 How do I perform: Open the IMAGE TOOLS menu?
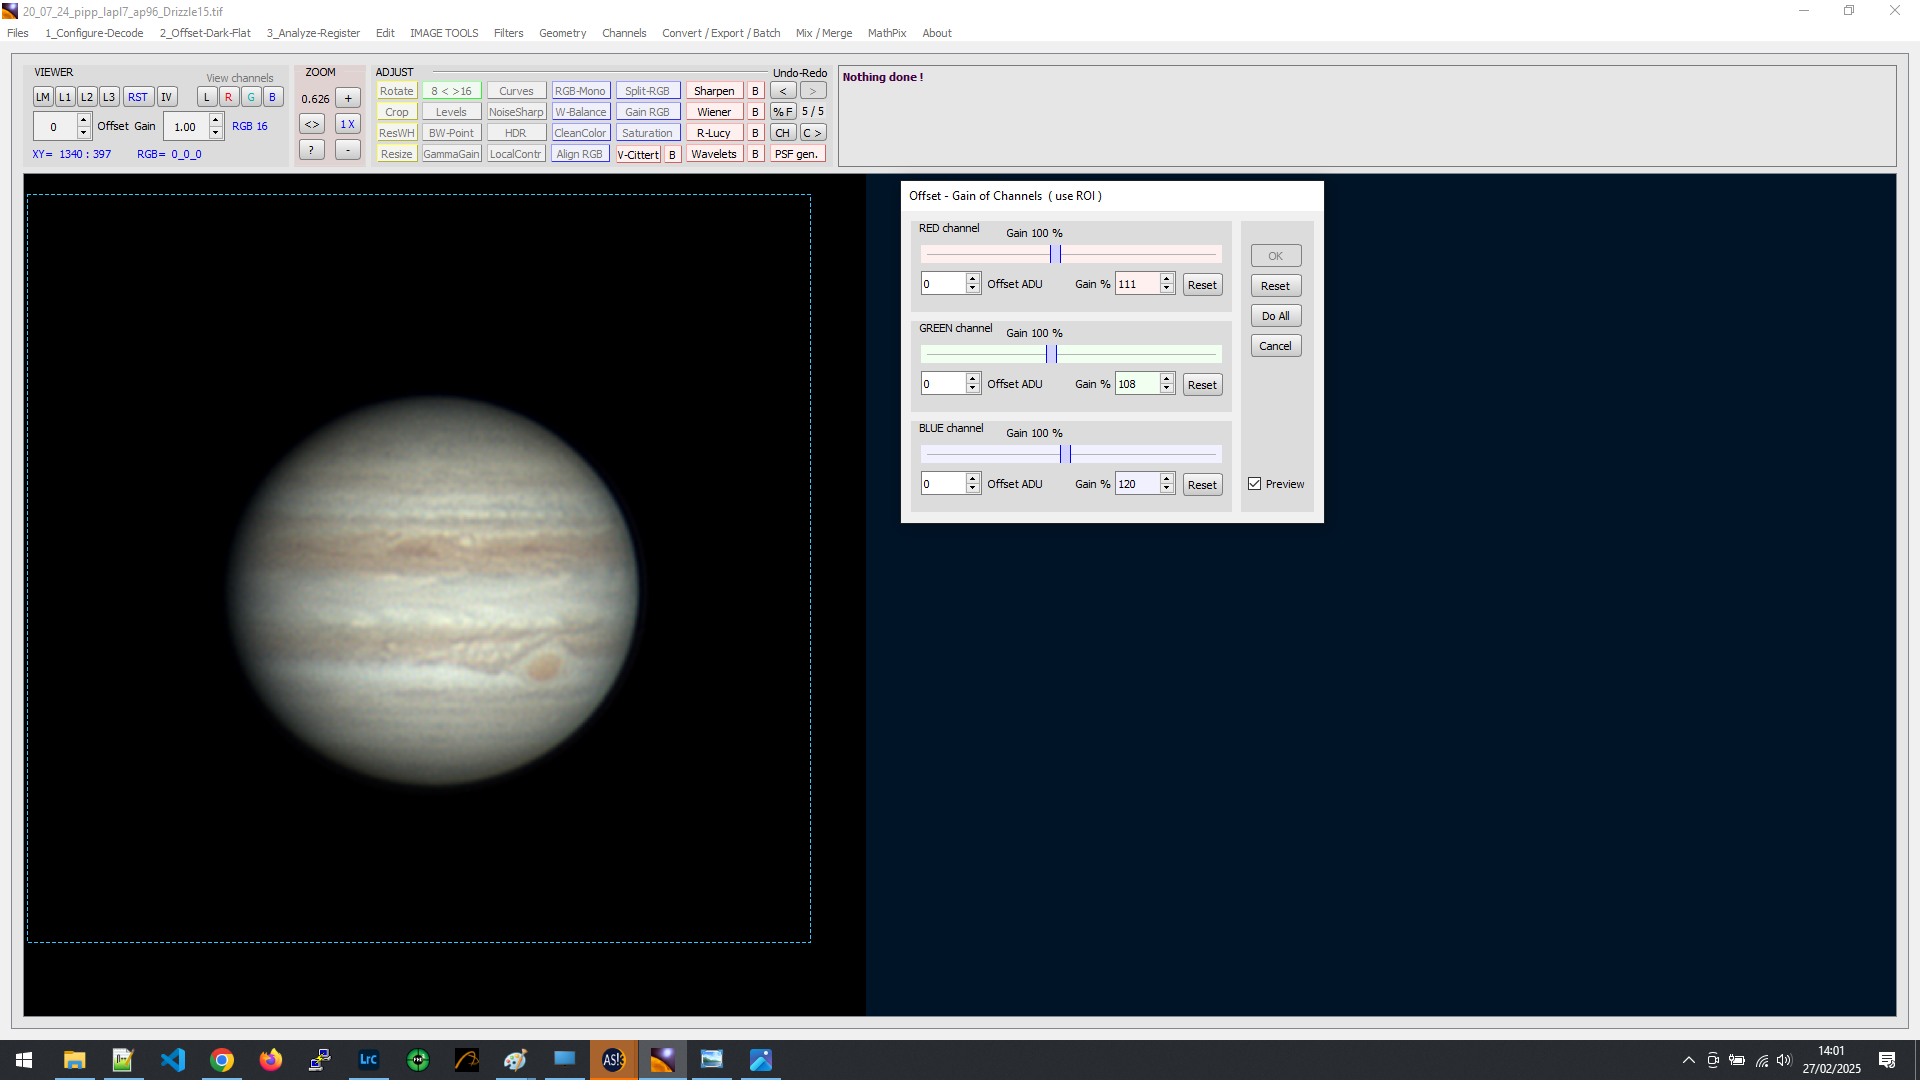click(443, 33)
